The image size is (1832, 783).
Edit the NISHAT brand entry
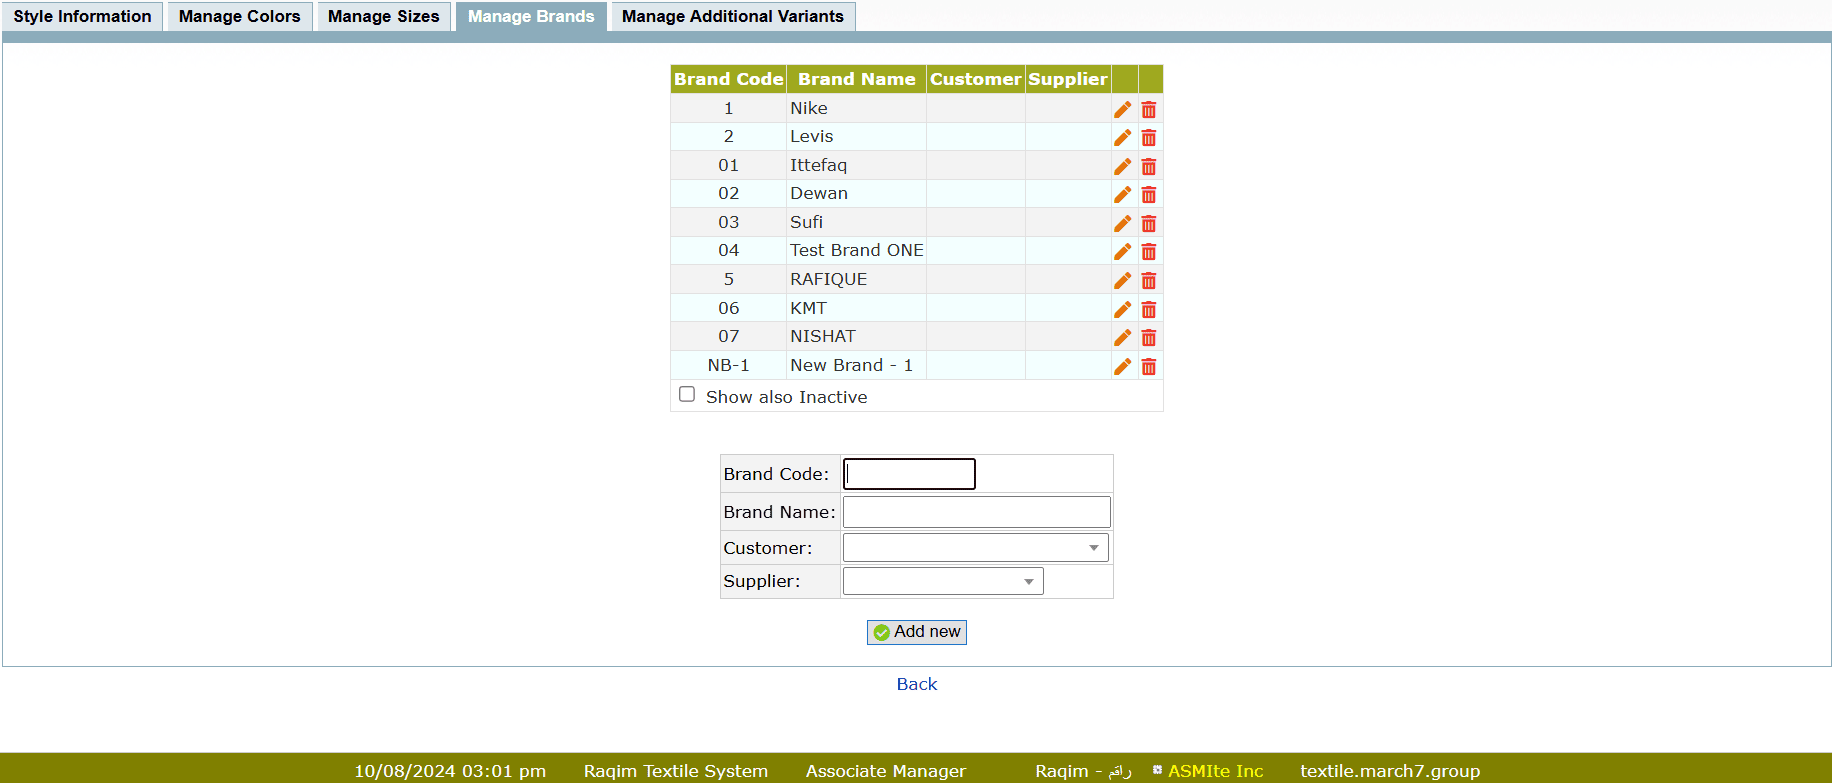[1122, 338]
